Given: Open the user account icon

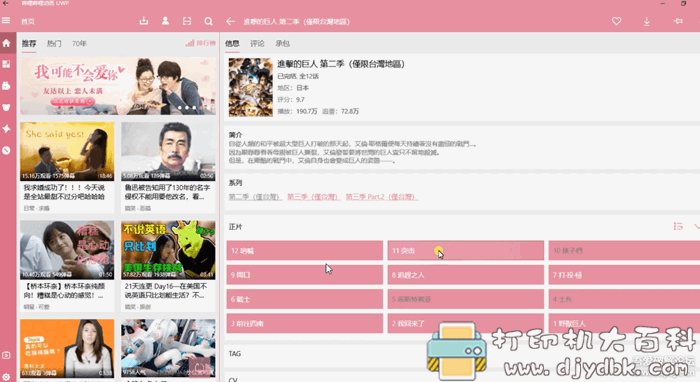Looking at the screenshot, I should (165, 21).
